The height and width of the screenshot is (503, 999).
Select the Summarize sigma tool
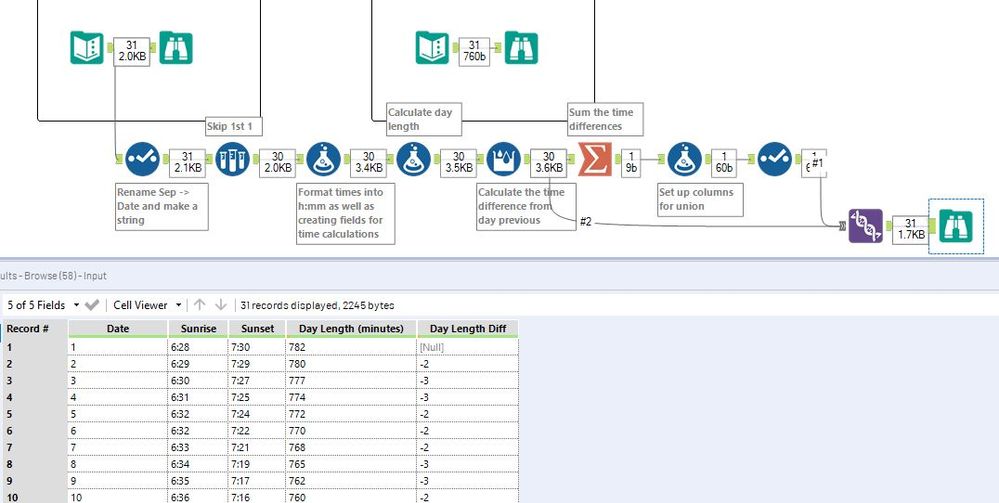(594, 159)
